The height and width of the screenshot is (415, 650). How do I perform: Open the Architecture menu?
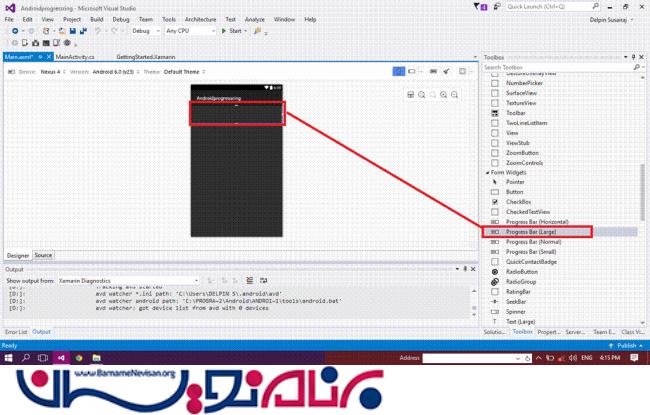(200, 19)
